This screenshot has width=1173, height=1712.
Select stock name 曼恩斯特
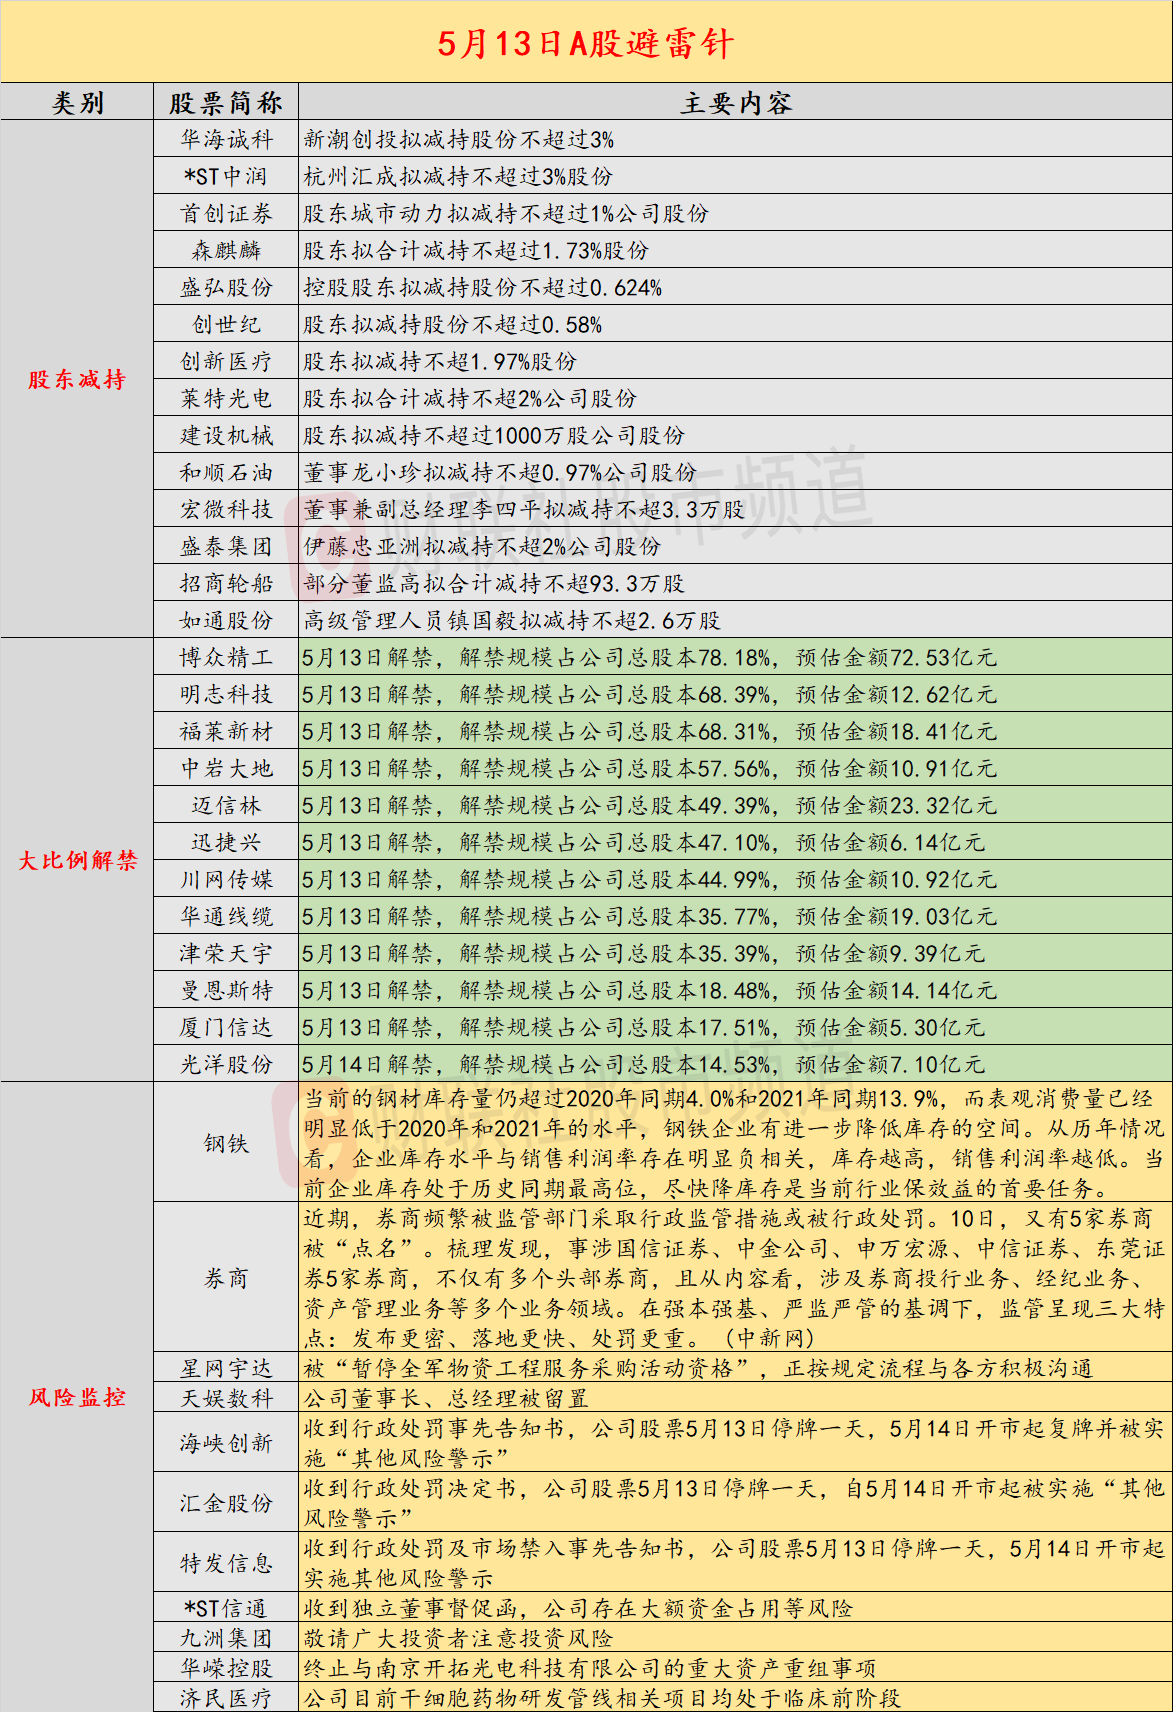226,990
